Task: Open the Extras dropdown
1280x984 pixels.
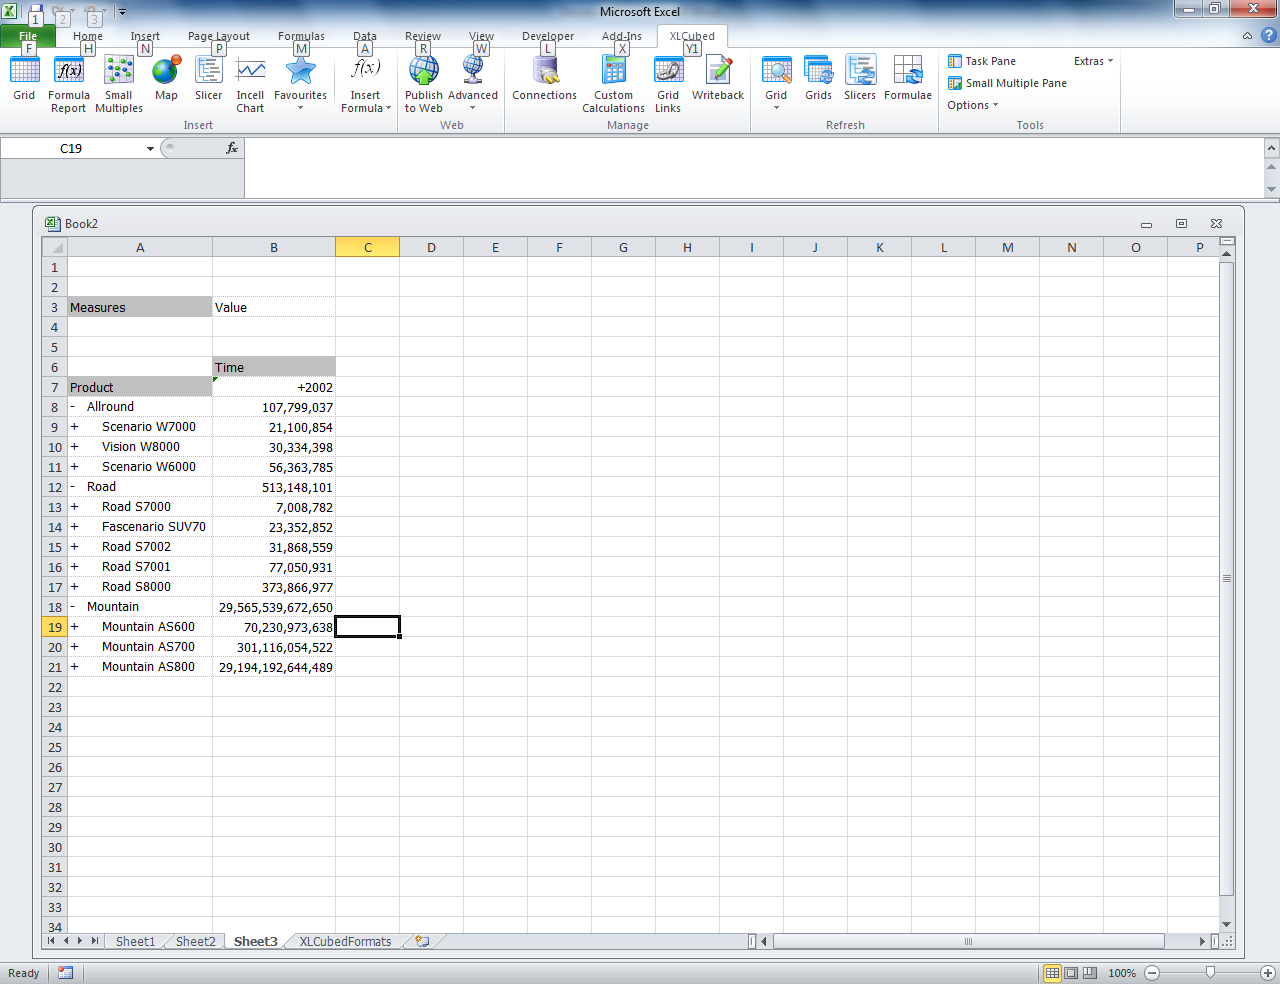Action: [x=1093, y=61]
